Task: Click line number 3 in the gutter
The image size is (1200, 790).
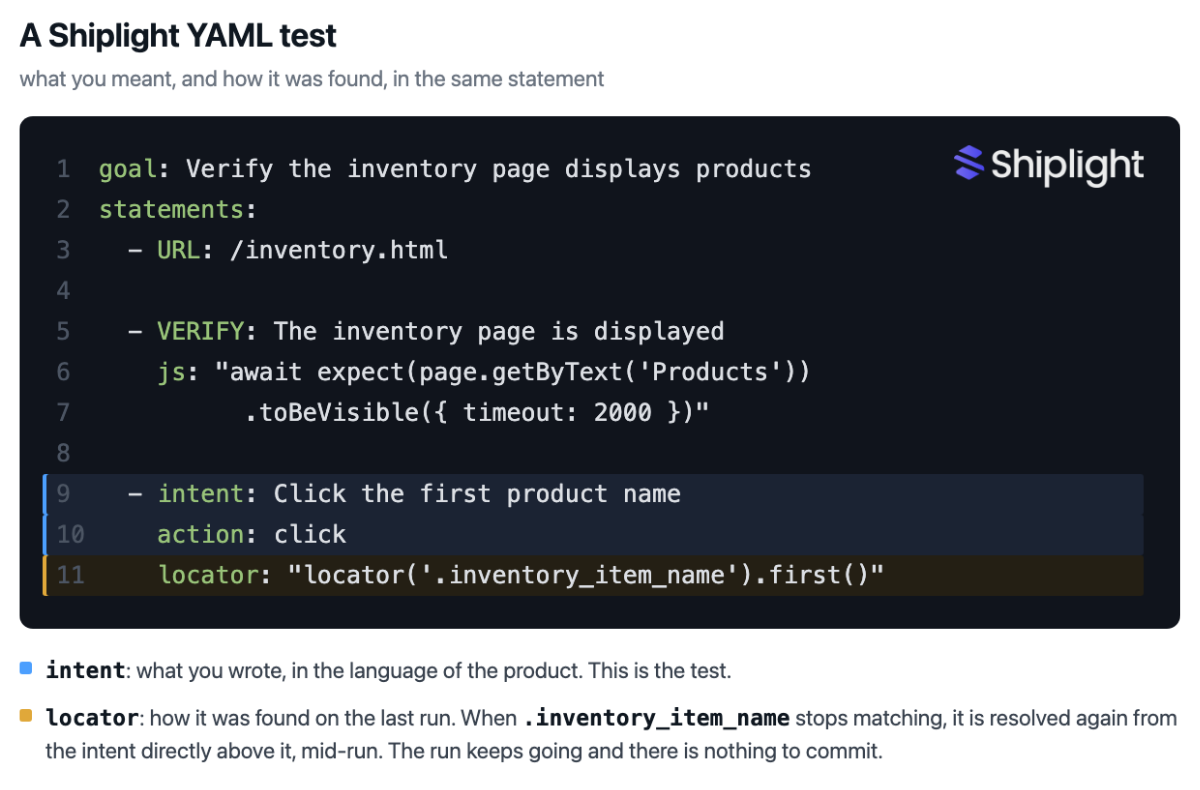Action: coord(63,250)
